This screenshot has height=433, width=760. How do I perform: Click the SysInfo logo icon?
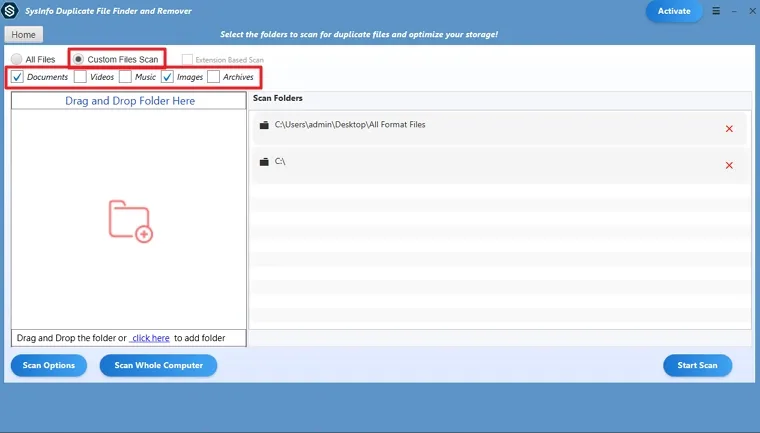(x=9, y=10)
